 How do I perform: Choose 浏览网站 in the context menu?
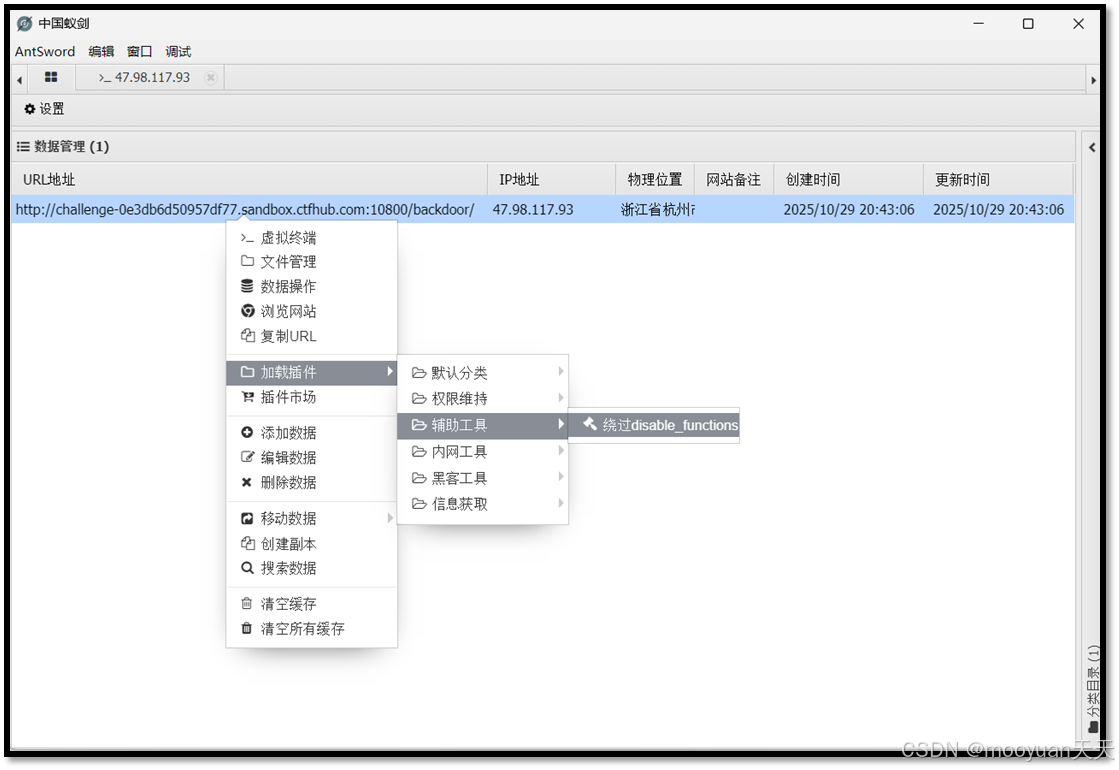[311, 311]
